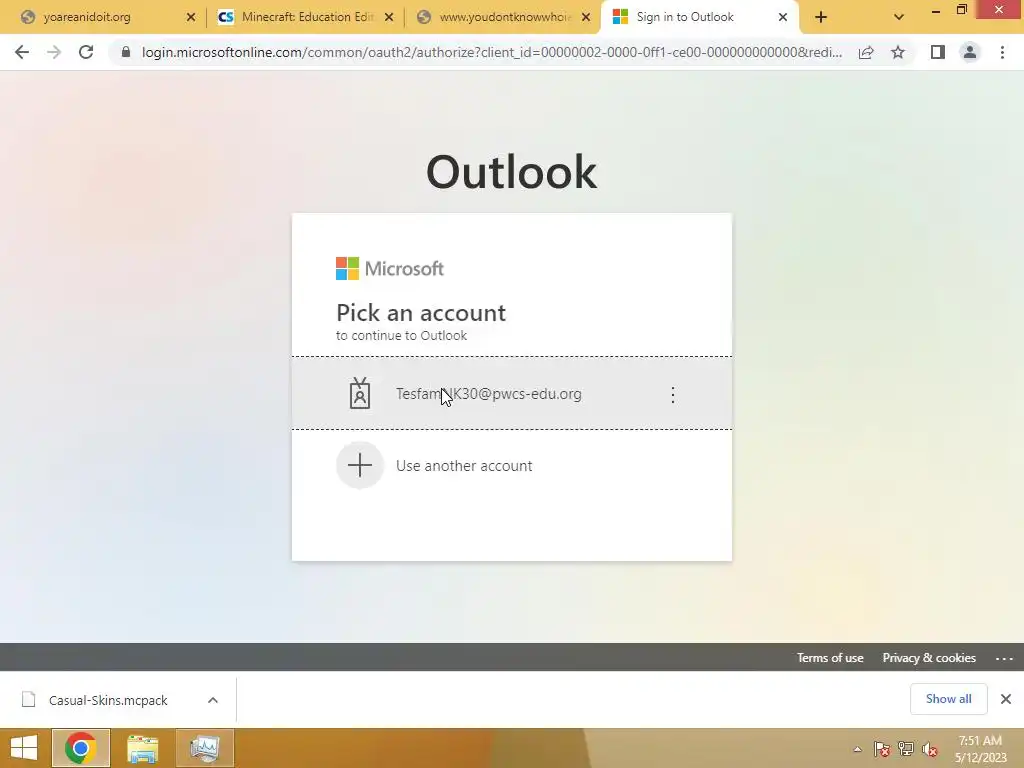Select Use another account
1024x768 pixels.
(x=511, y=466)
